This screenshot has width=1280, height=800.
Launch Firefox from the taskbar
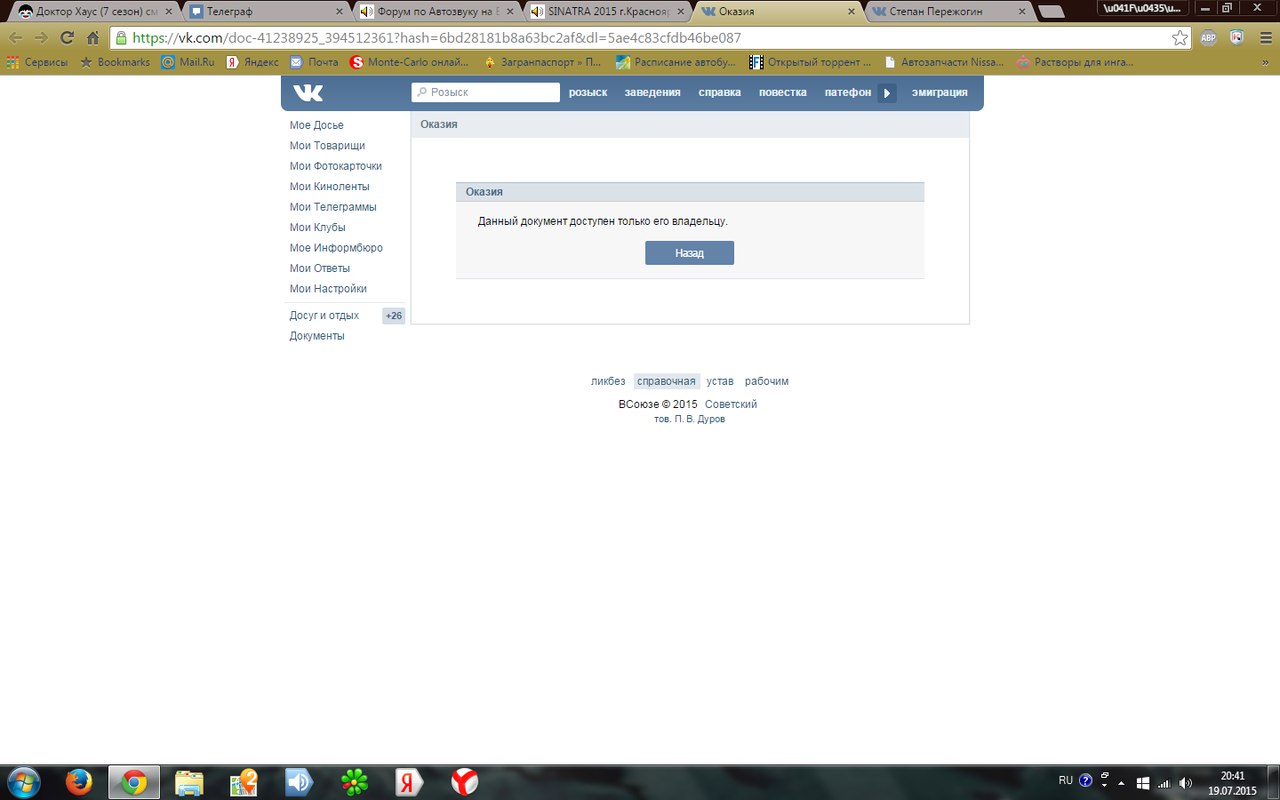point(78,782)
